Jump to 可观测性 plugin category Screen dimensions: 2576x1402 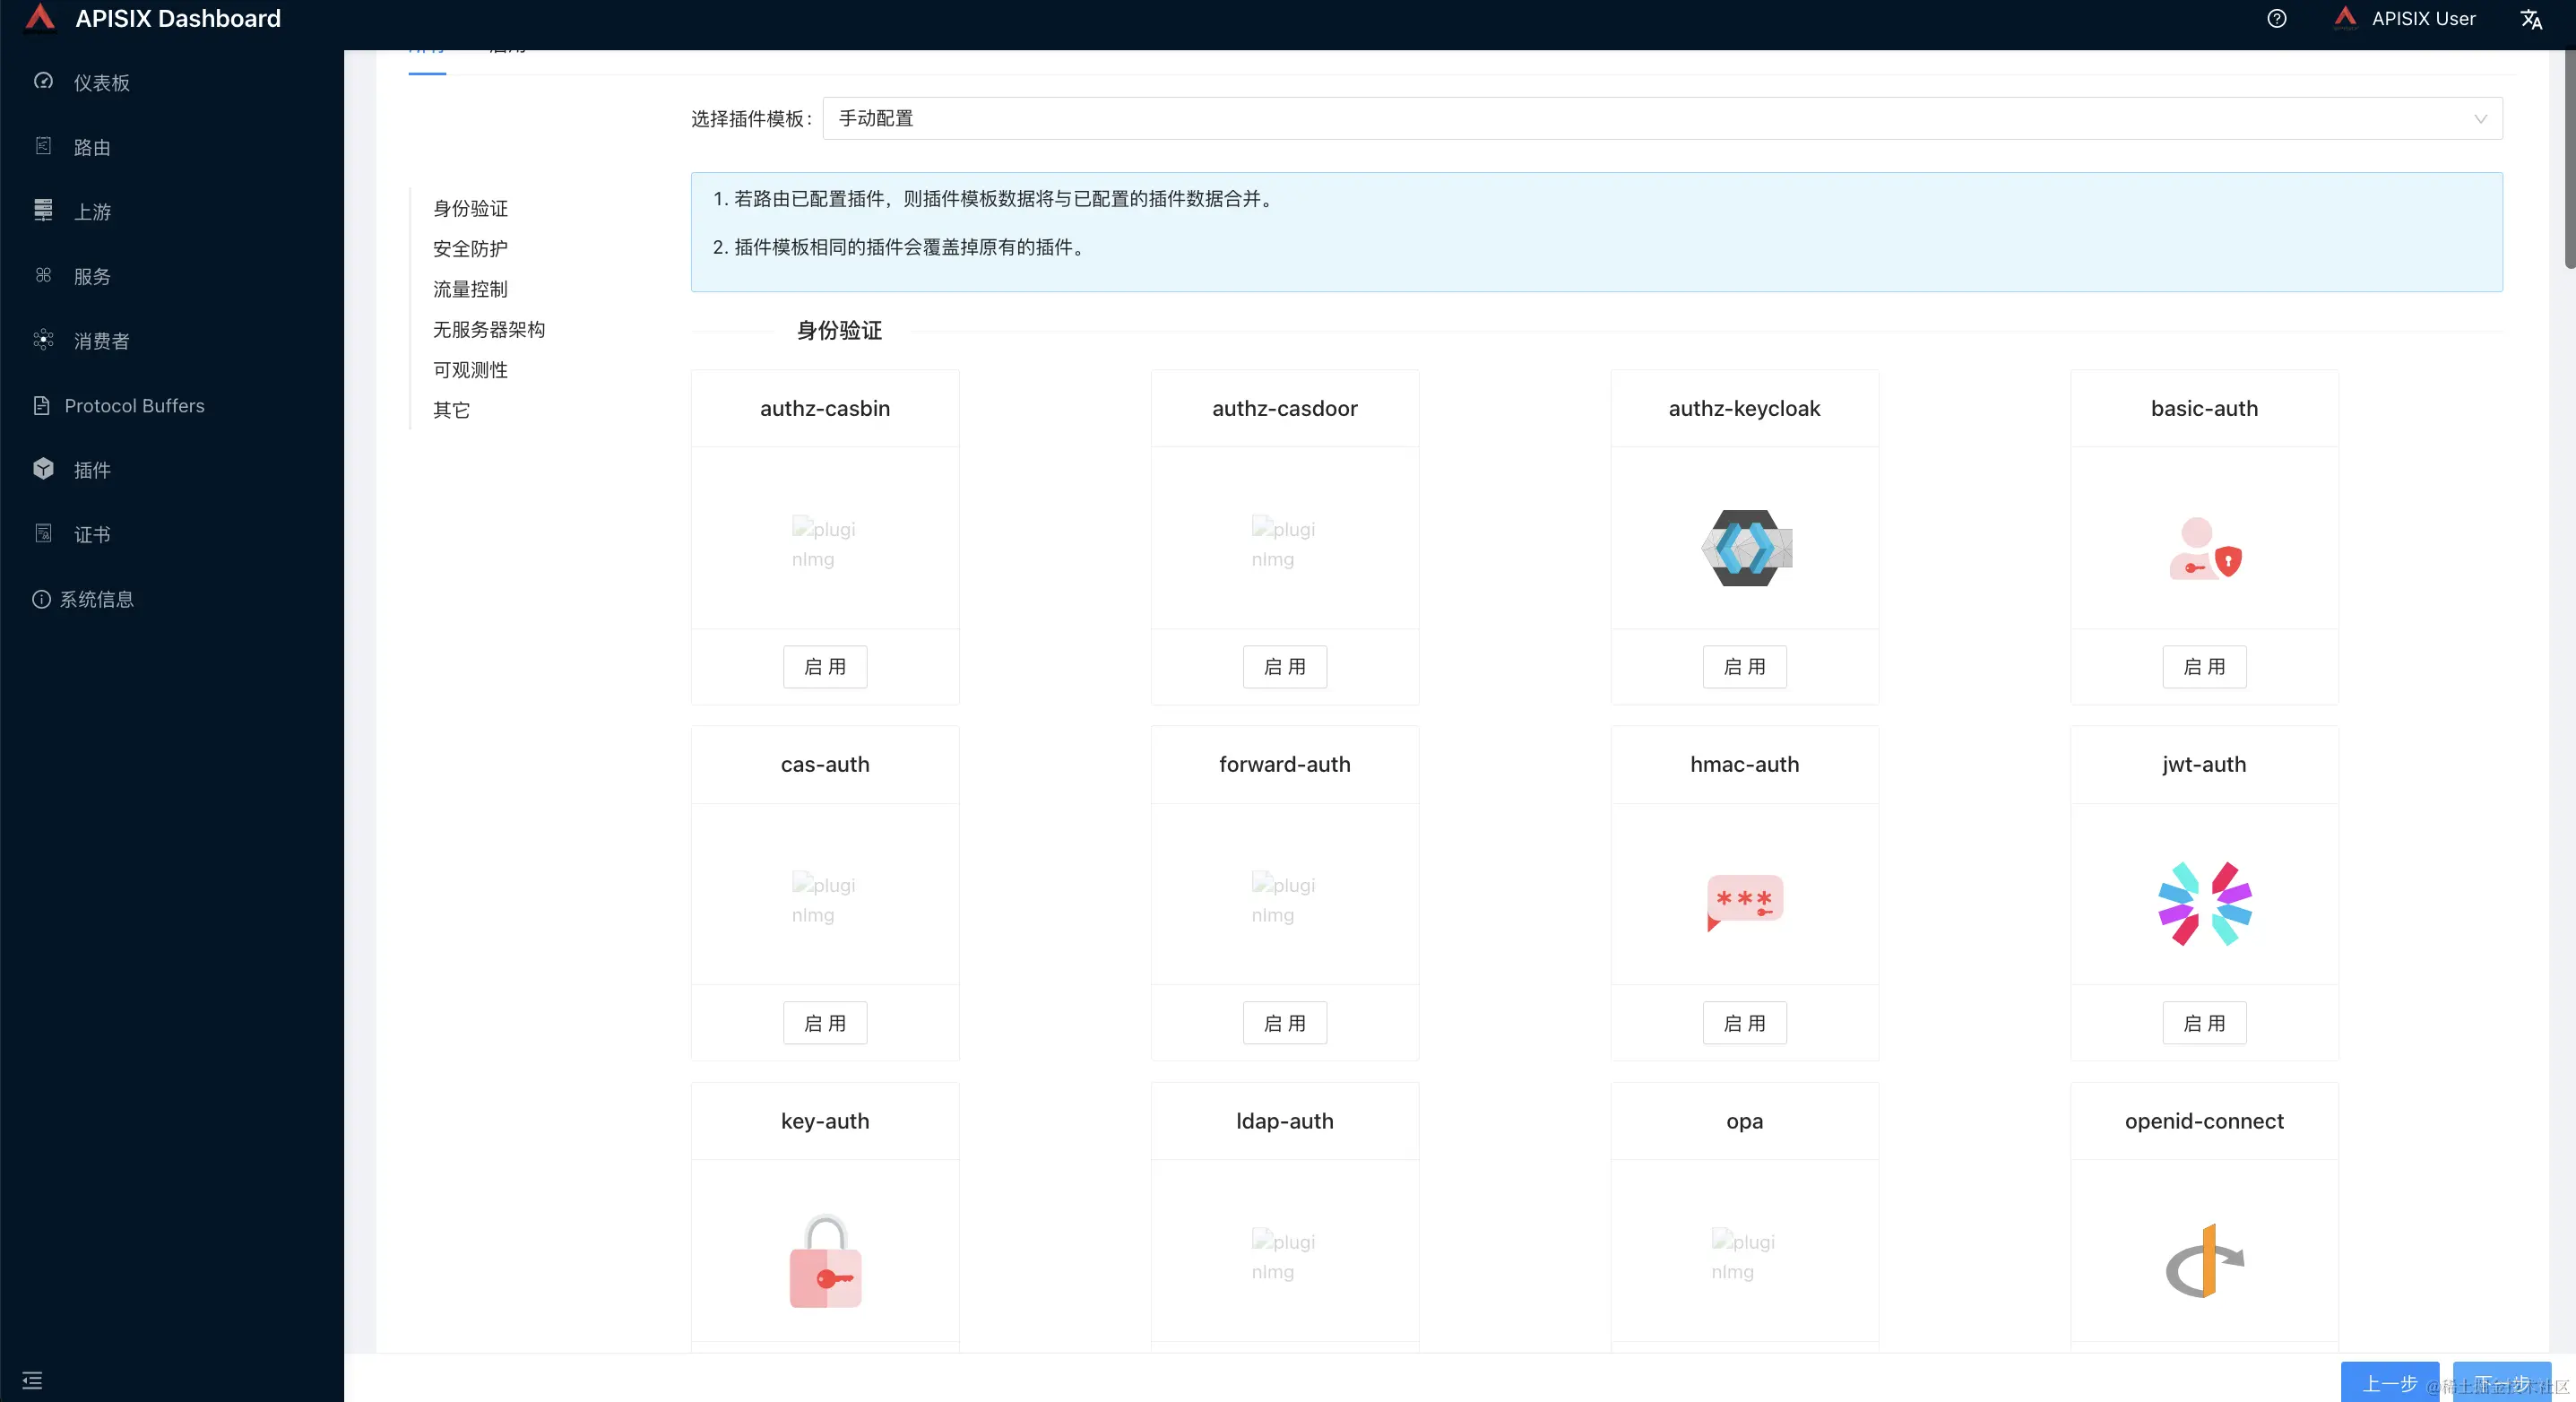[470, 370]
